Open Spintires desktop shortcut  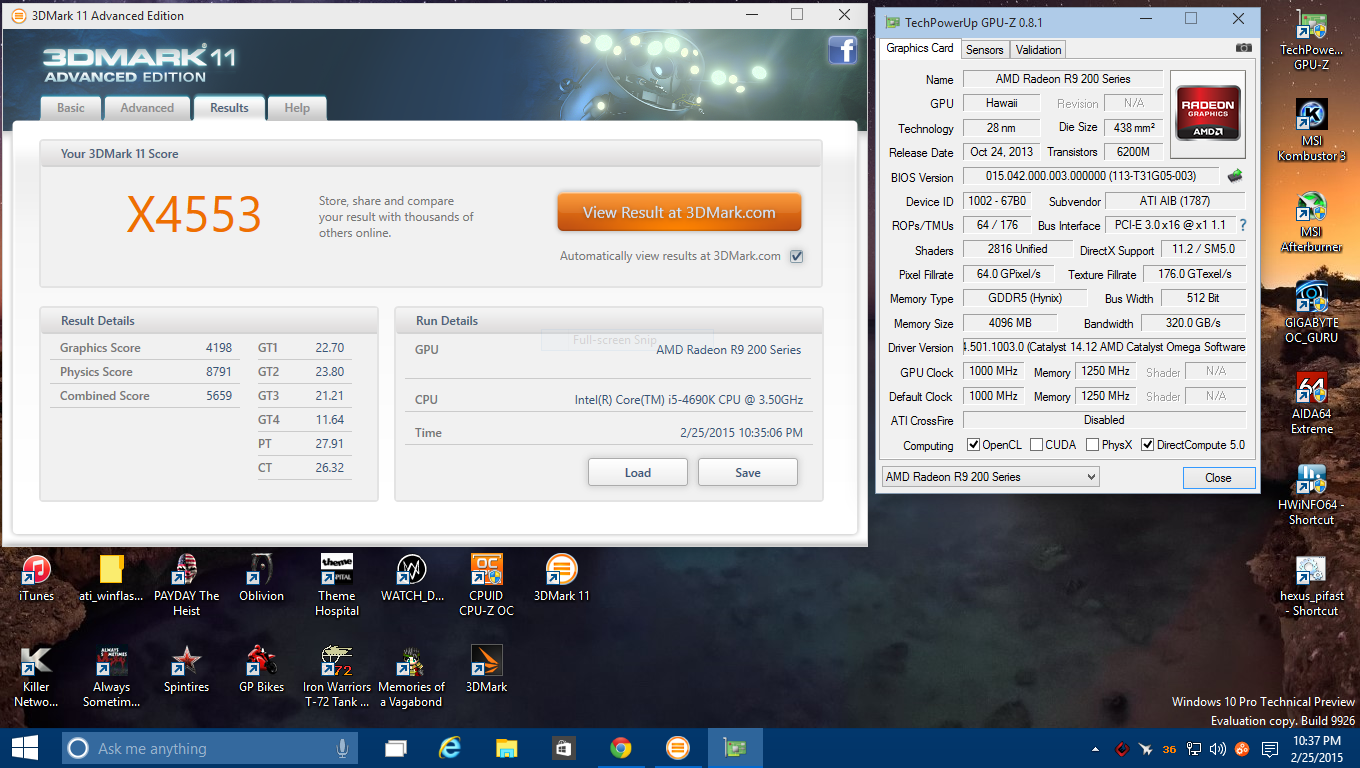click(186, 668)
